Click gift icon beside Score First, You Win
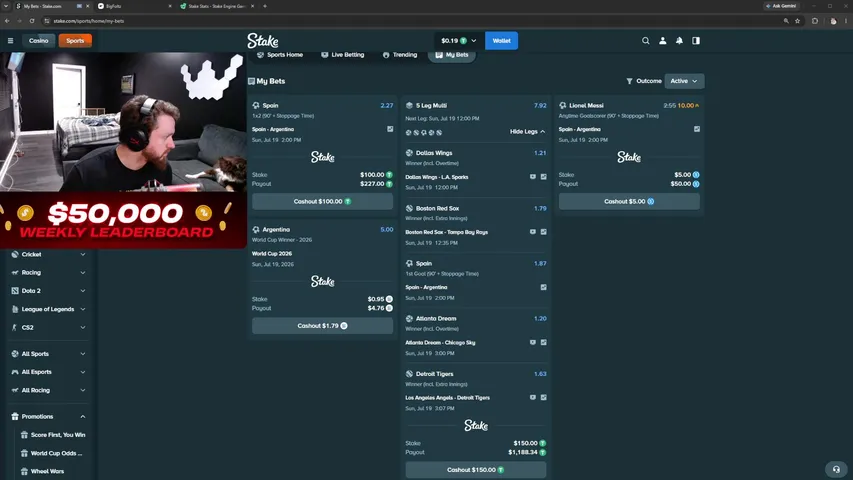 24,435
